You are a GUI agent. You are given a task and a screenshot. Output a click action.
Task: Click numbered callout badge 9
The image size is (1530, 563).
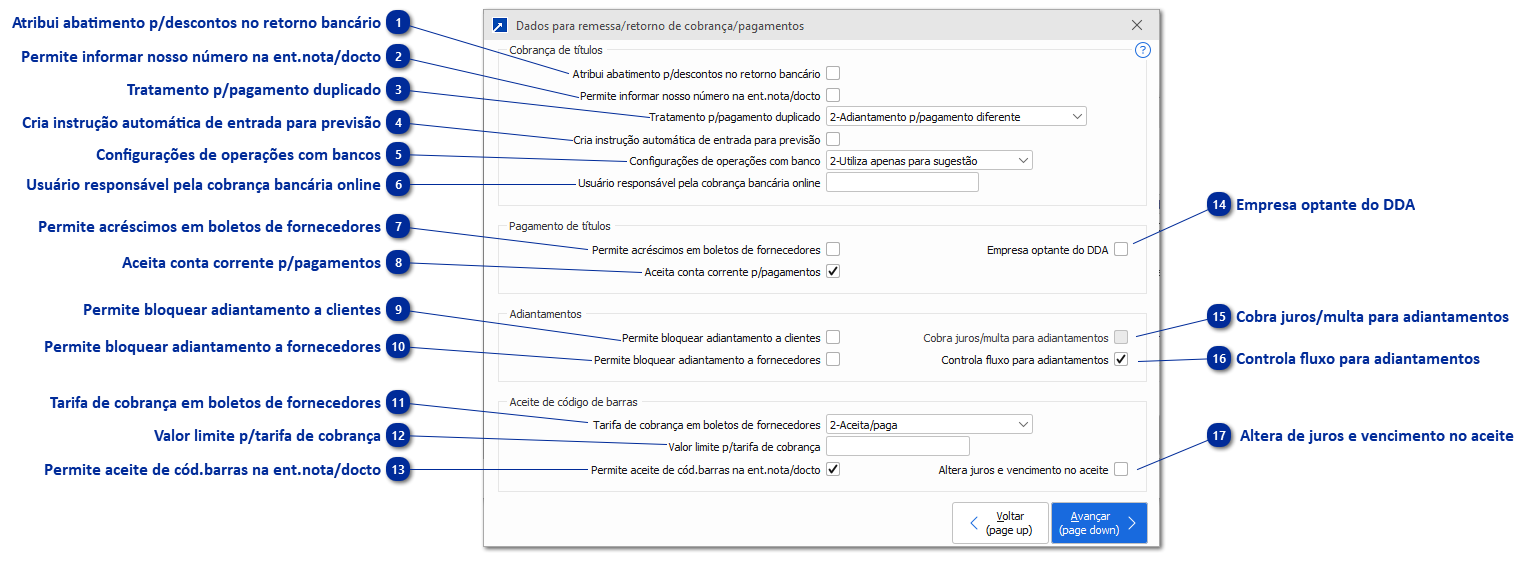[398, 310]
